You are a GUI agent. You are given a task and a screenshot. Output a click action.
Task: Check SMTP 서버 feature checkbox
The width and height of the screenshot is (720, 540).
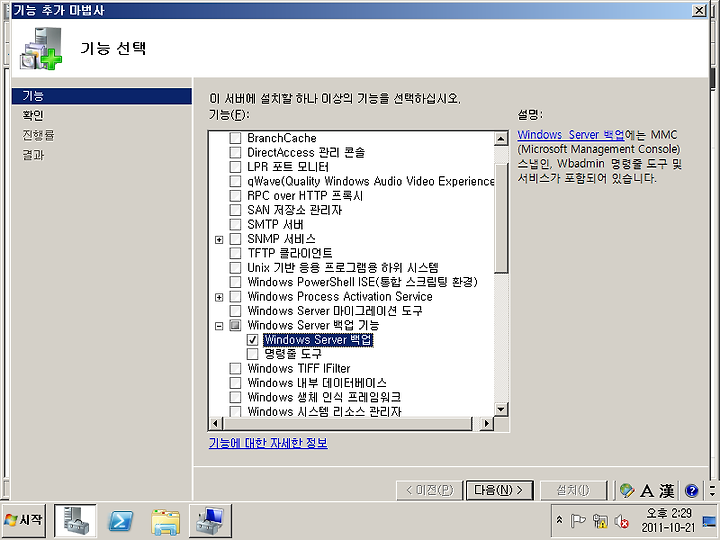[x=235, y=224]
